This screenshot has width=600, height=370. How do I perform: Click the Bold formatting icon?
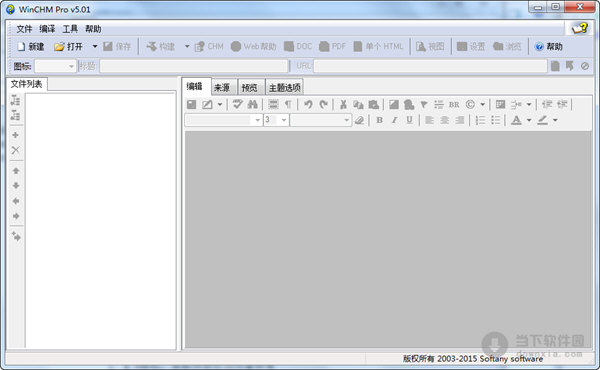(379, 120)
